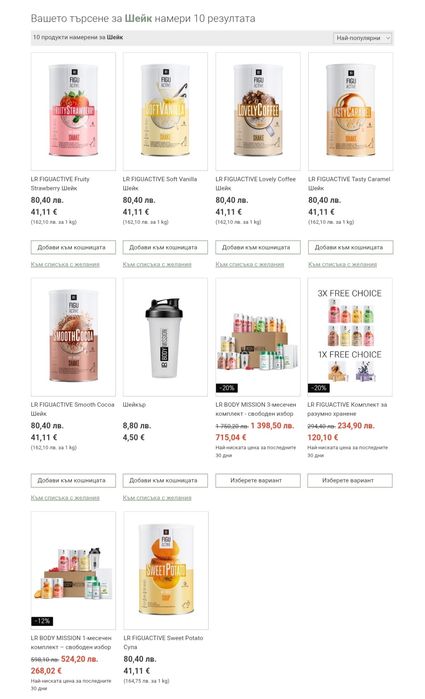
Task: Open Smooth Cocoa shake product image
Action: tap(73, 337)
